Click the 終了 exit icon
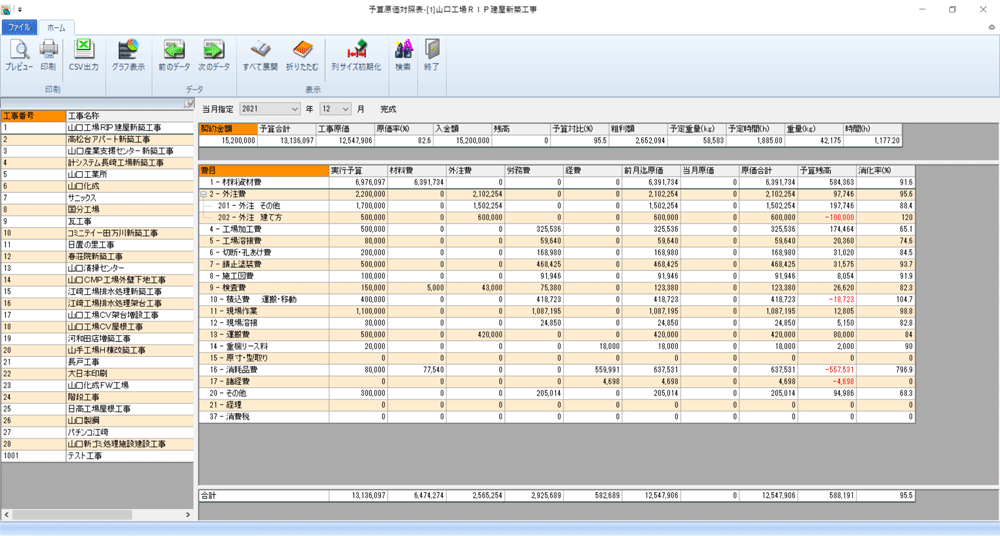 [x=431, y=54]
